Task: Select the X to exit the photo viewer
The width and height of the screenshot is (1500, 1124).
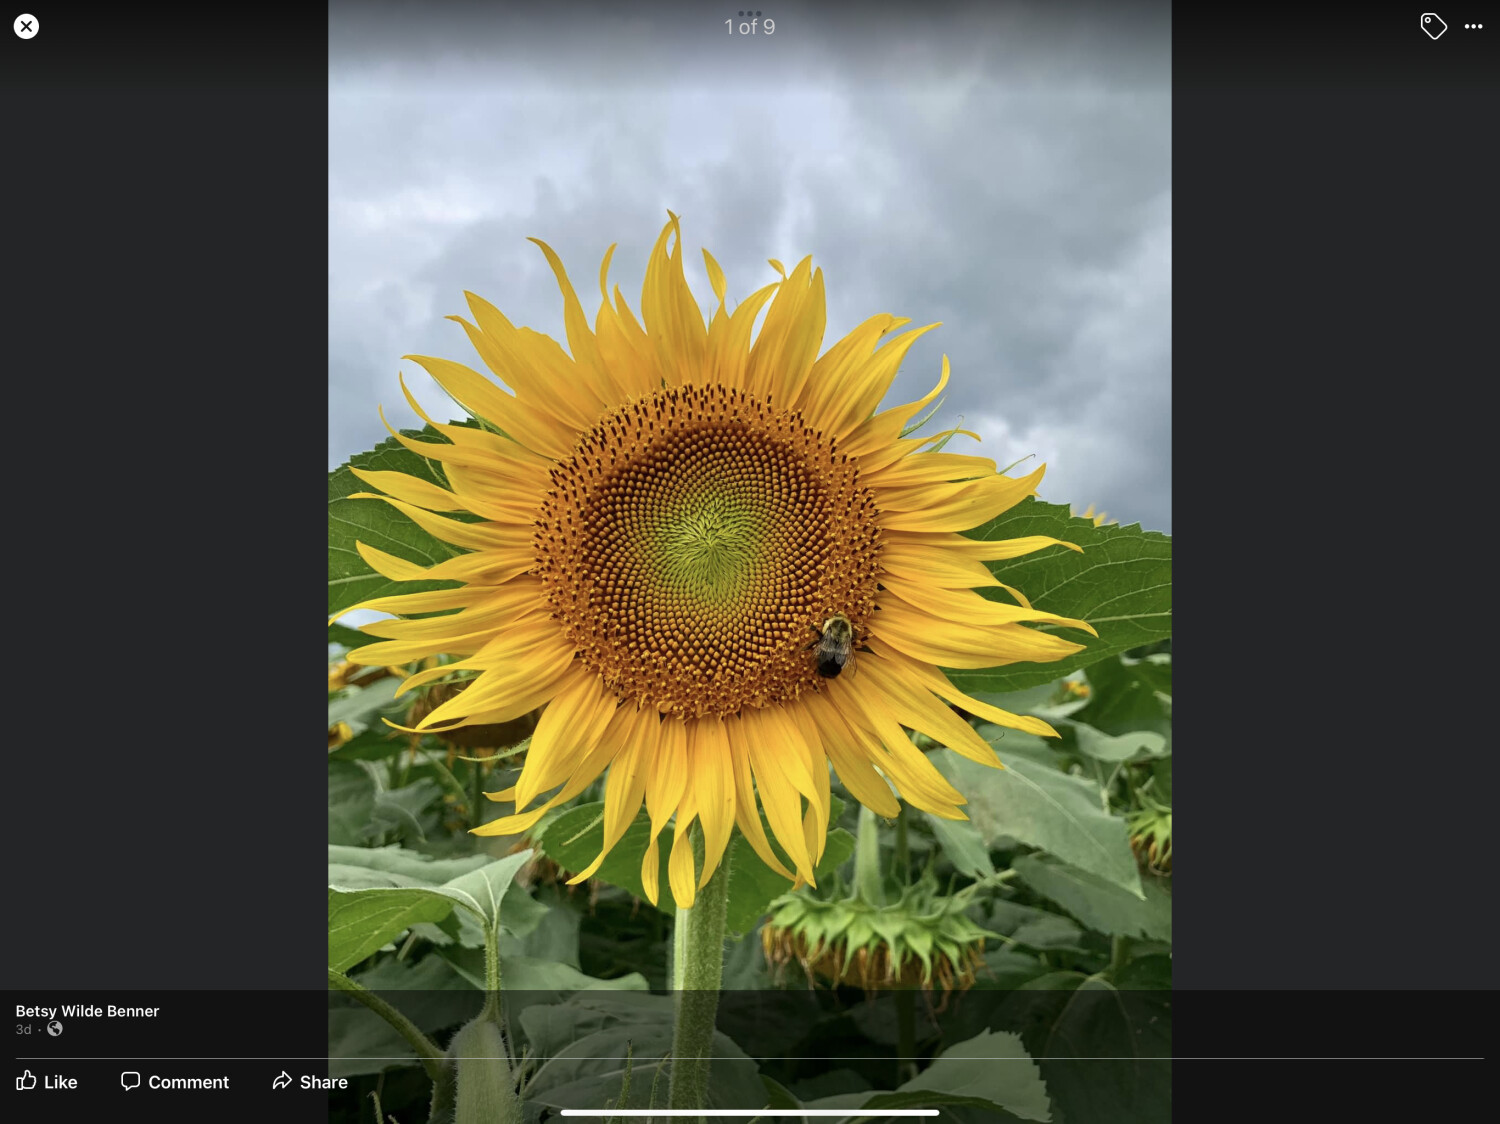Action: pyautogui.click(x=26, y=26)
